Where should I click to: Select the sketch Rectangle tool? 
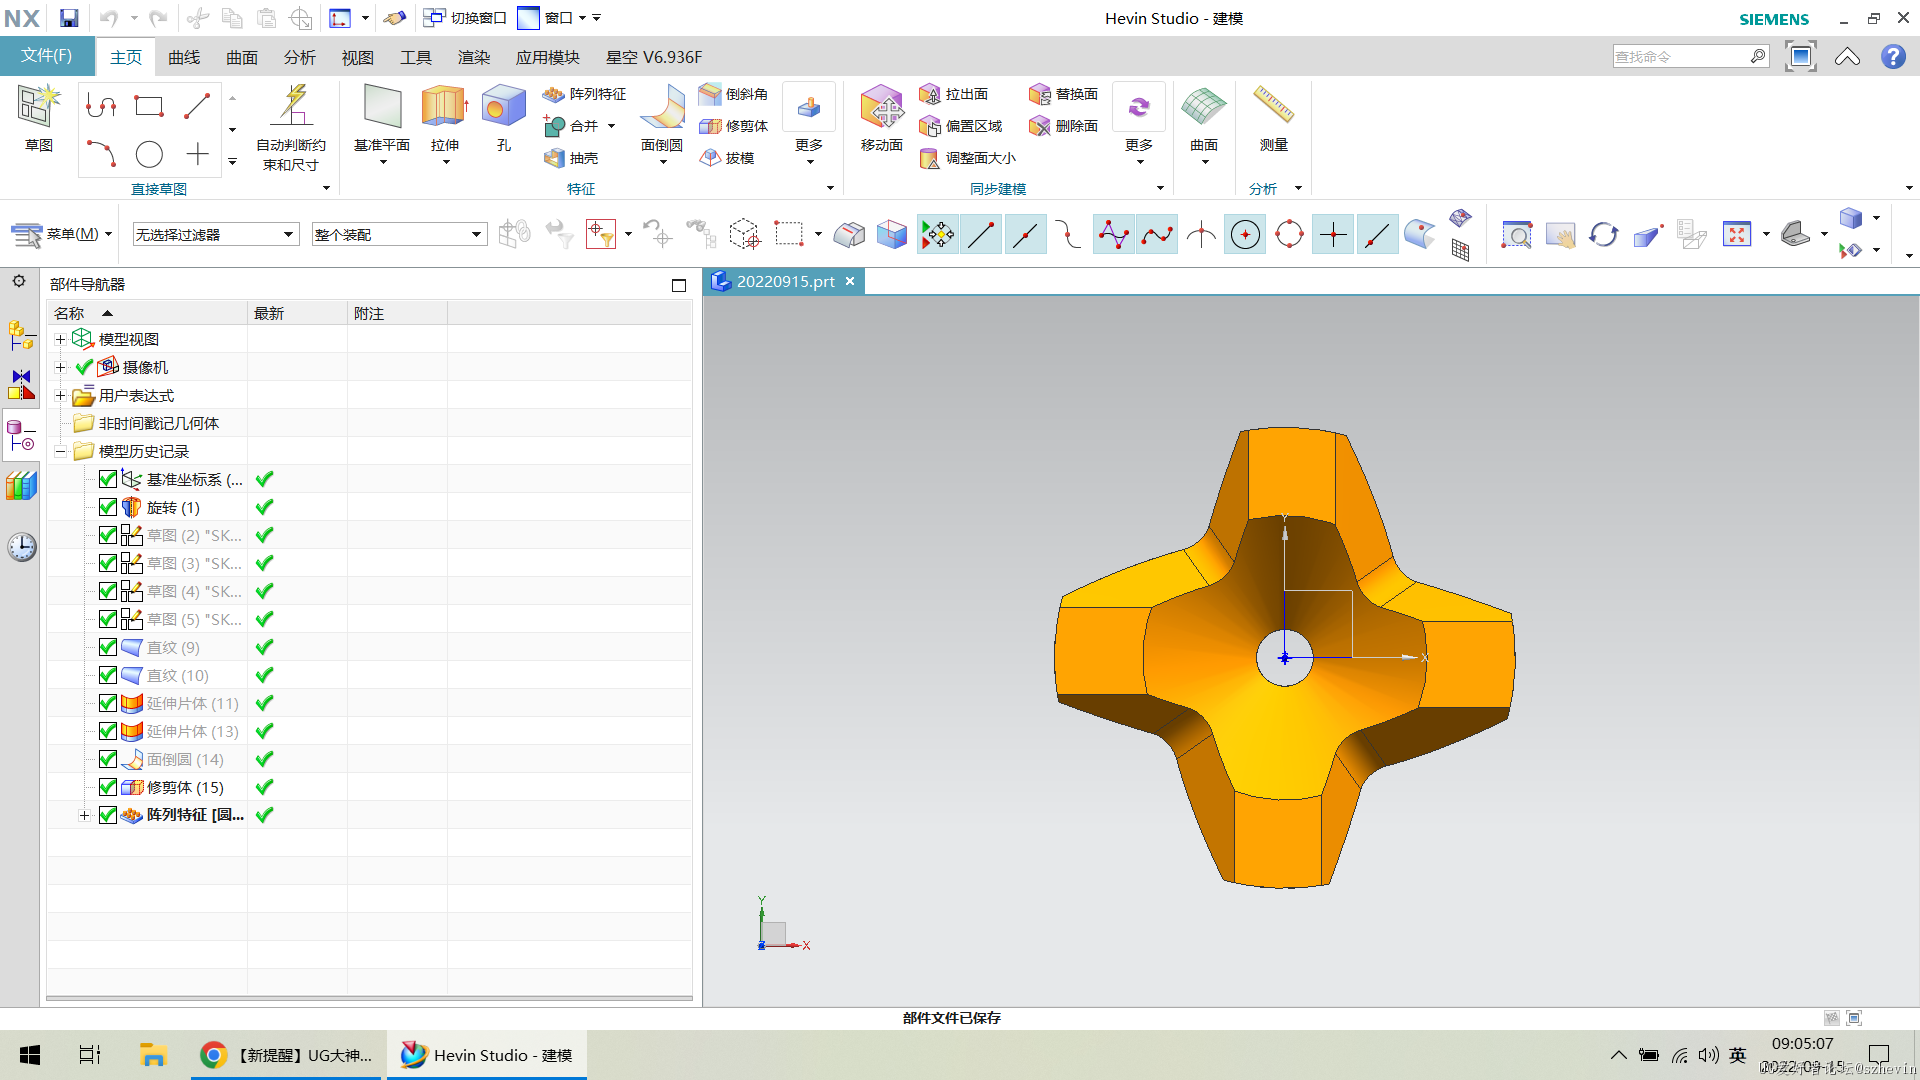[x=149, y=106]
